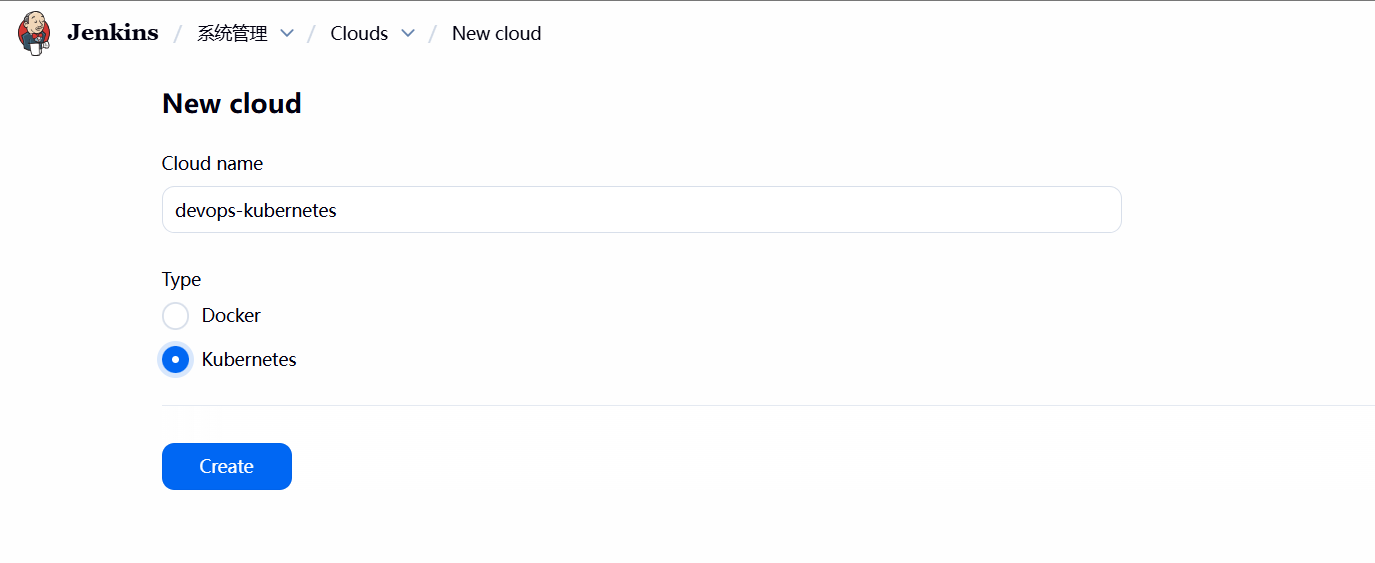Select the New cloud breadcrumb item
The height and width of the screenshot is (563, 1375).
pos(496,33)
